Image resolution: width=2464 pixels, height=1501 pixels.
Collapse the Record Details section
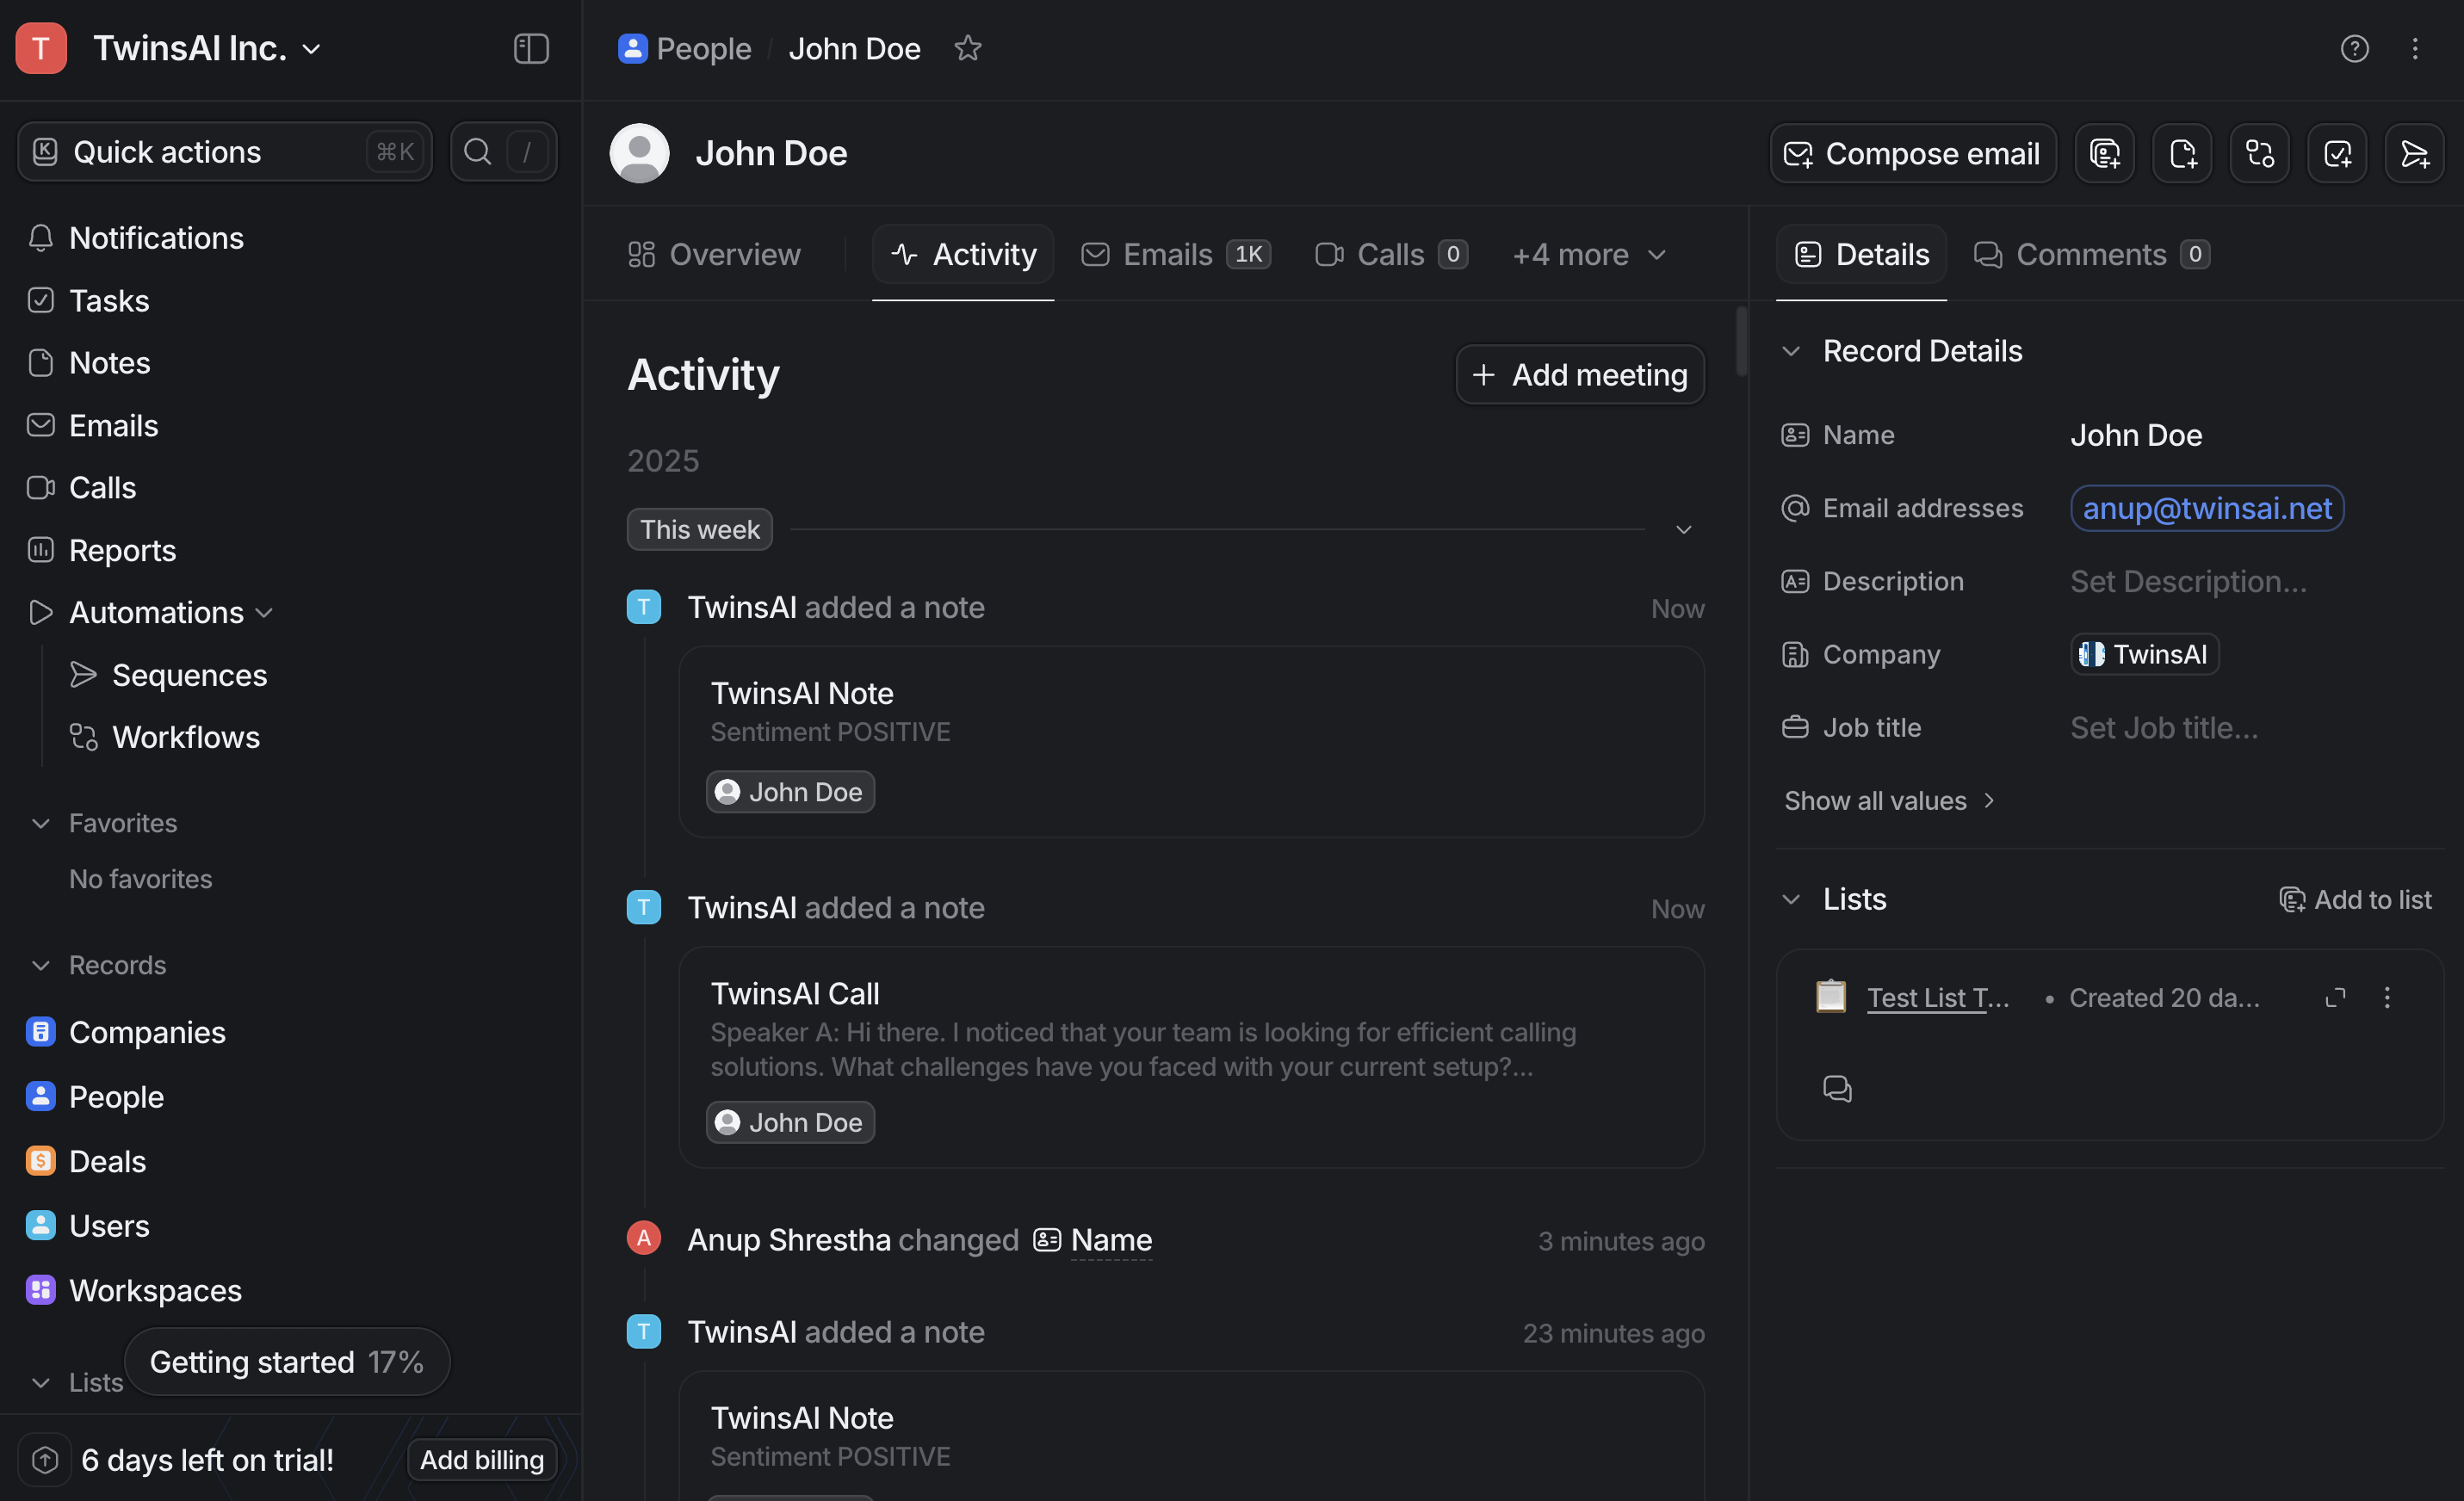coord(1791,351)
